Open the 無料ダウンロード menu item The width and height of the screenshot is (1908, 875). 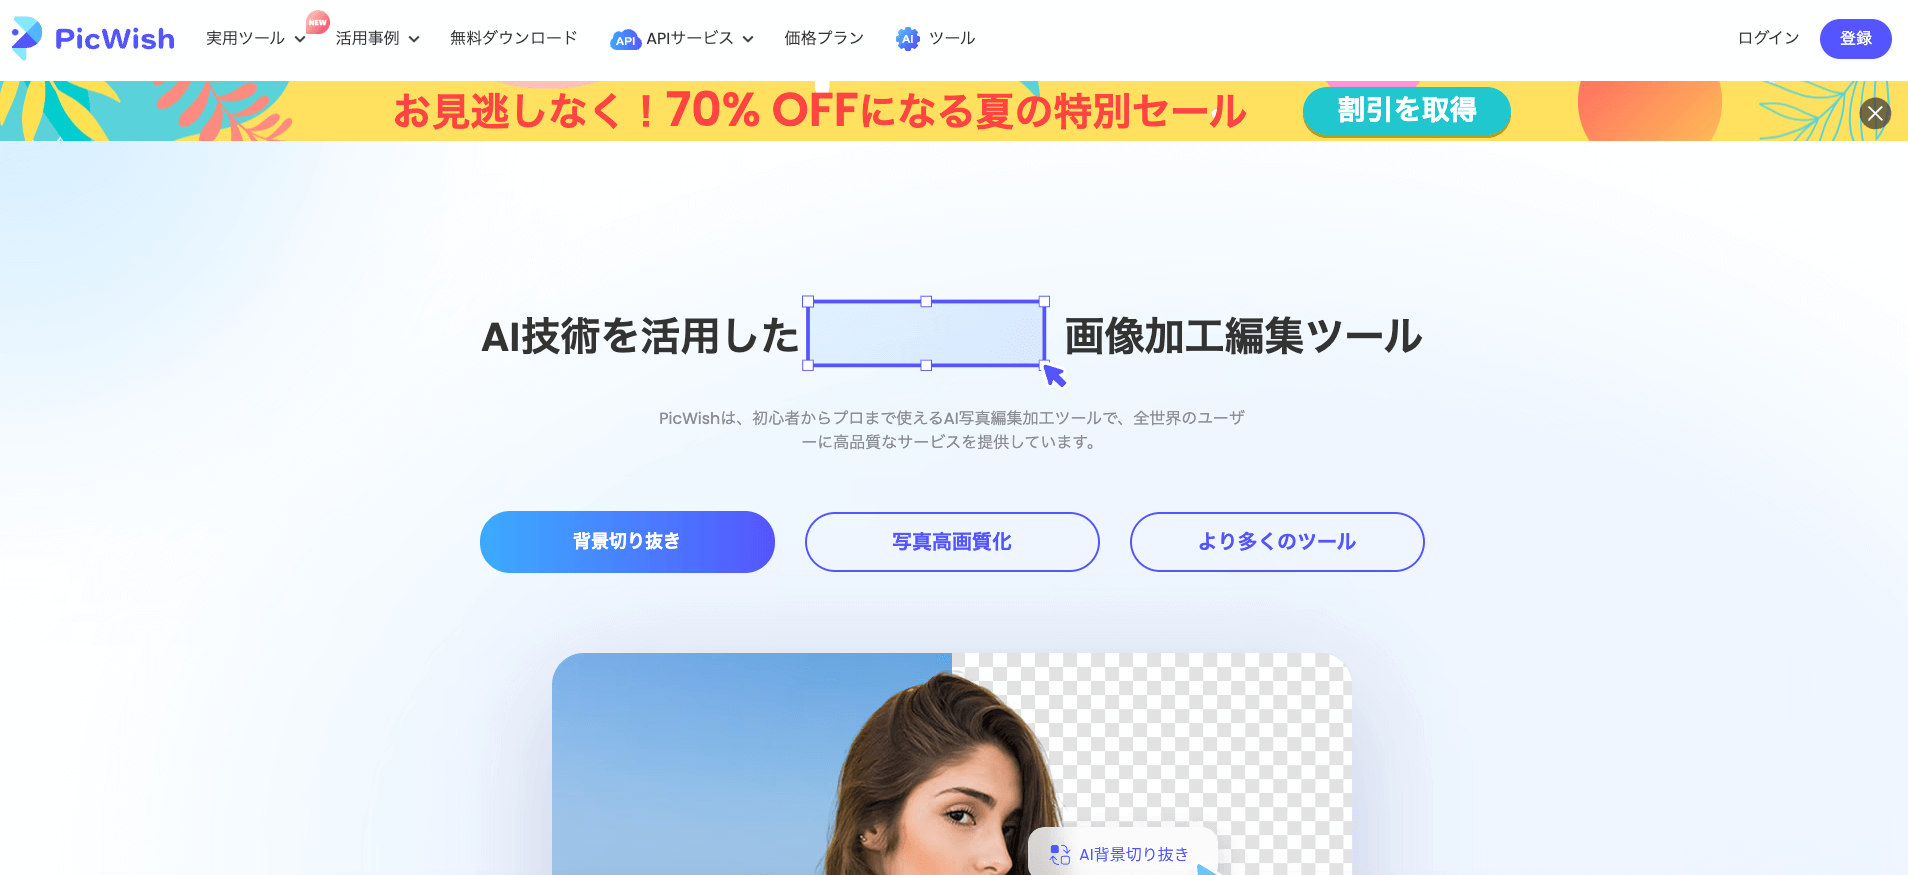click(x=514, y=38)
